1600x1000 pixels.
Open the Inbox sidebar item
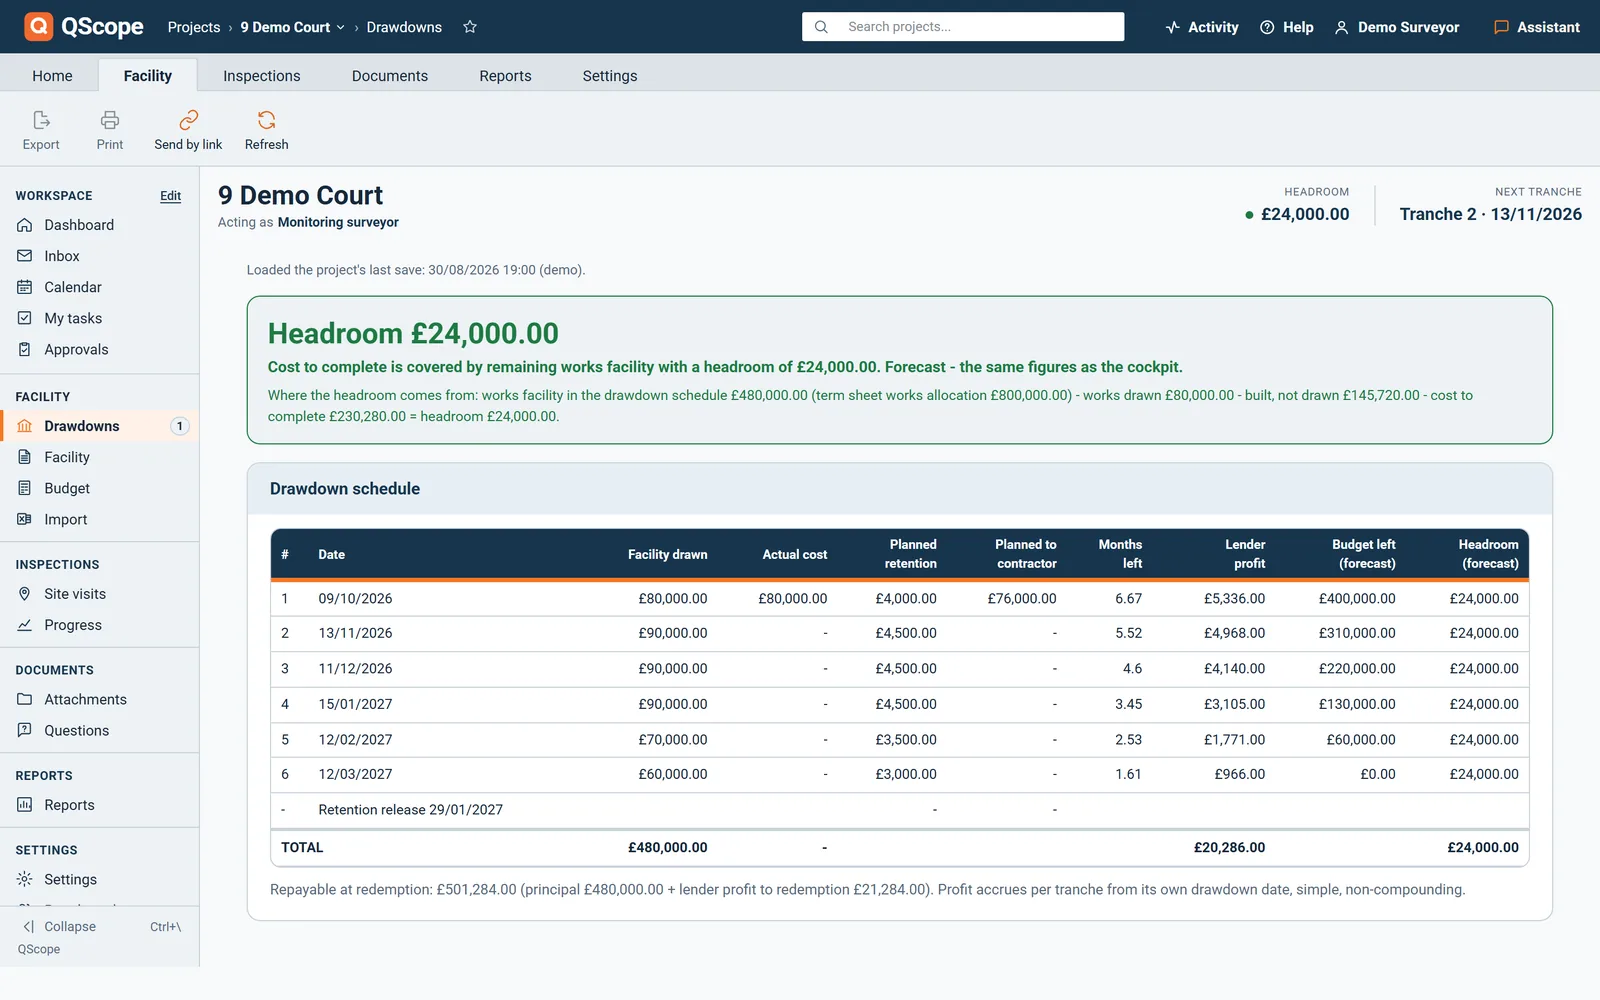tap(99, 256)
